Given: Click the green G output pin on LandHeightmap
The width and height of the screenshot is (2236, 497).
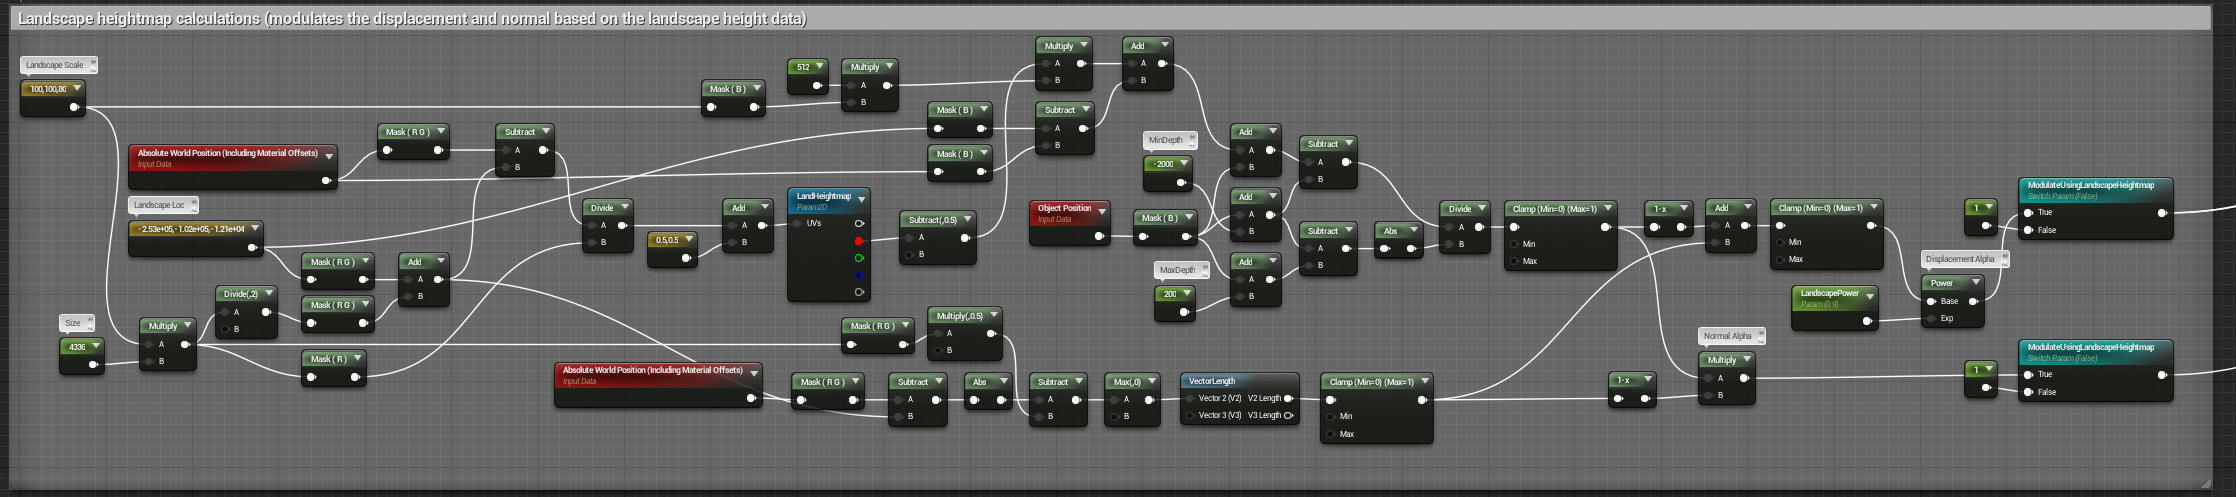Looking at the screenshot, I should point(859,258).
